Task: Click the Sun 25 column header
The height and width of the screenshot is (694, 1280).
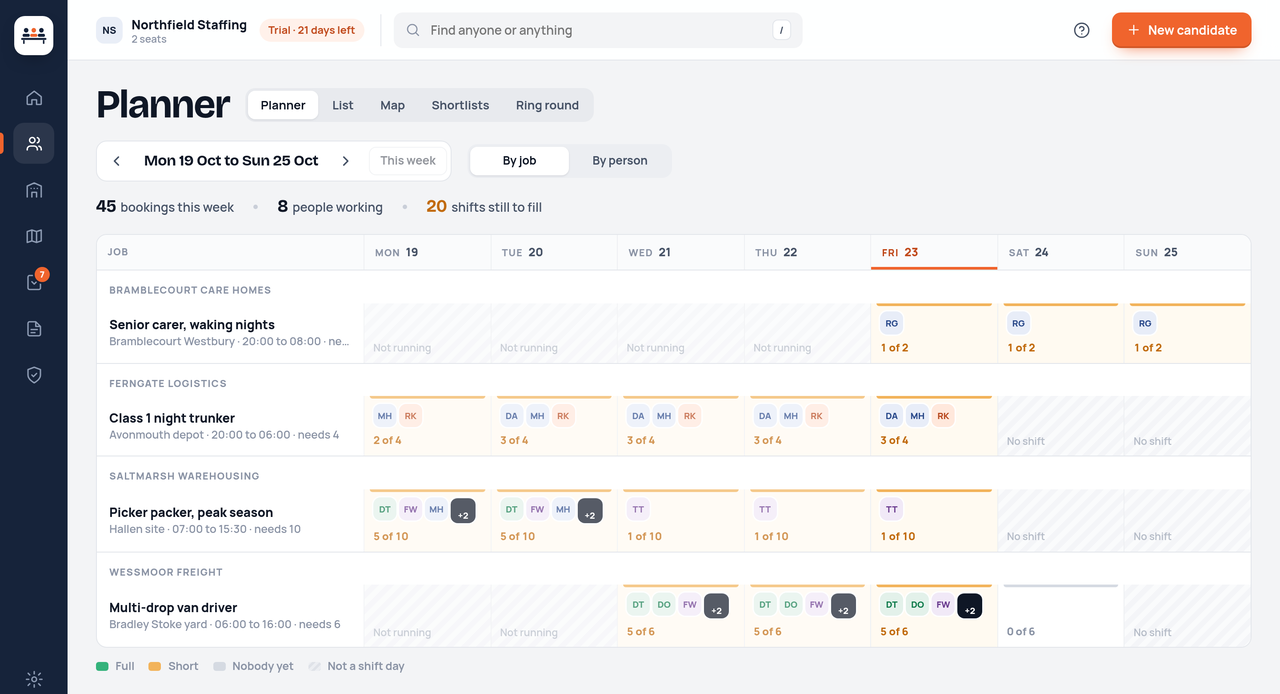Action: [x=1187, y=253]
